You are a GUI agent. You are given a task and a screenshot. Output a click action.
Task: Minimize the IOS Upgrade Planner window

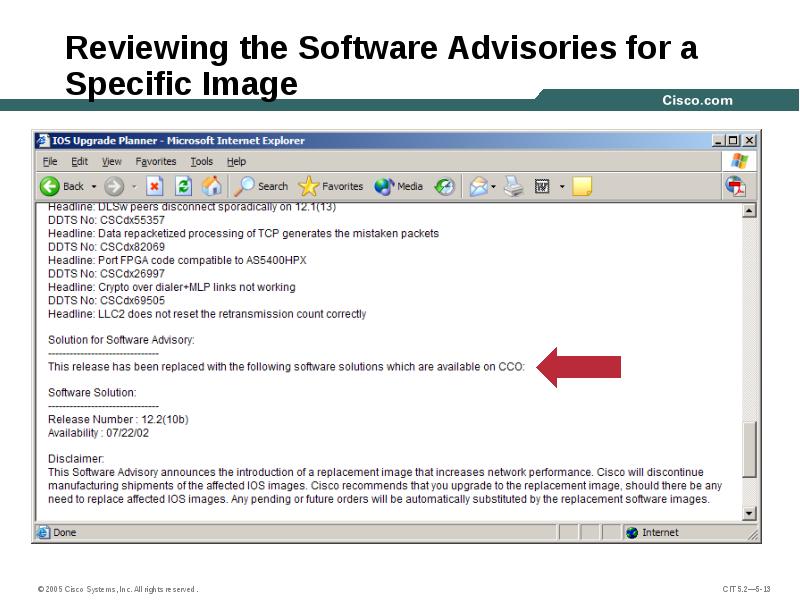click(x=718, y=140)
